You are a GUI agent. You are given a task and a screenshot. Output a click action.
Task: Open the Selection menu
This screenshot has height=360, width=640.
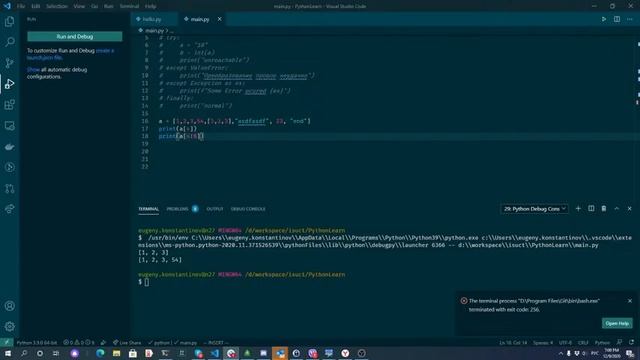57,6
